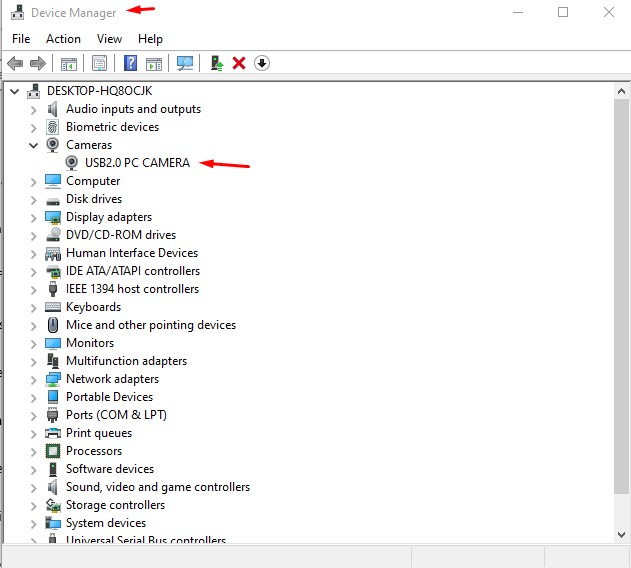Image resolution: width=631 pixels, height=568 pixels.
Task: Collapse the DESKTOP-HQ8OCJK root node
Action: click(14, 91)
